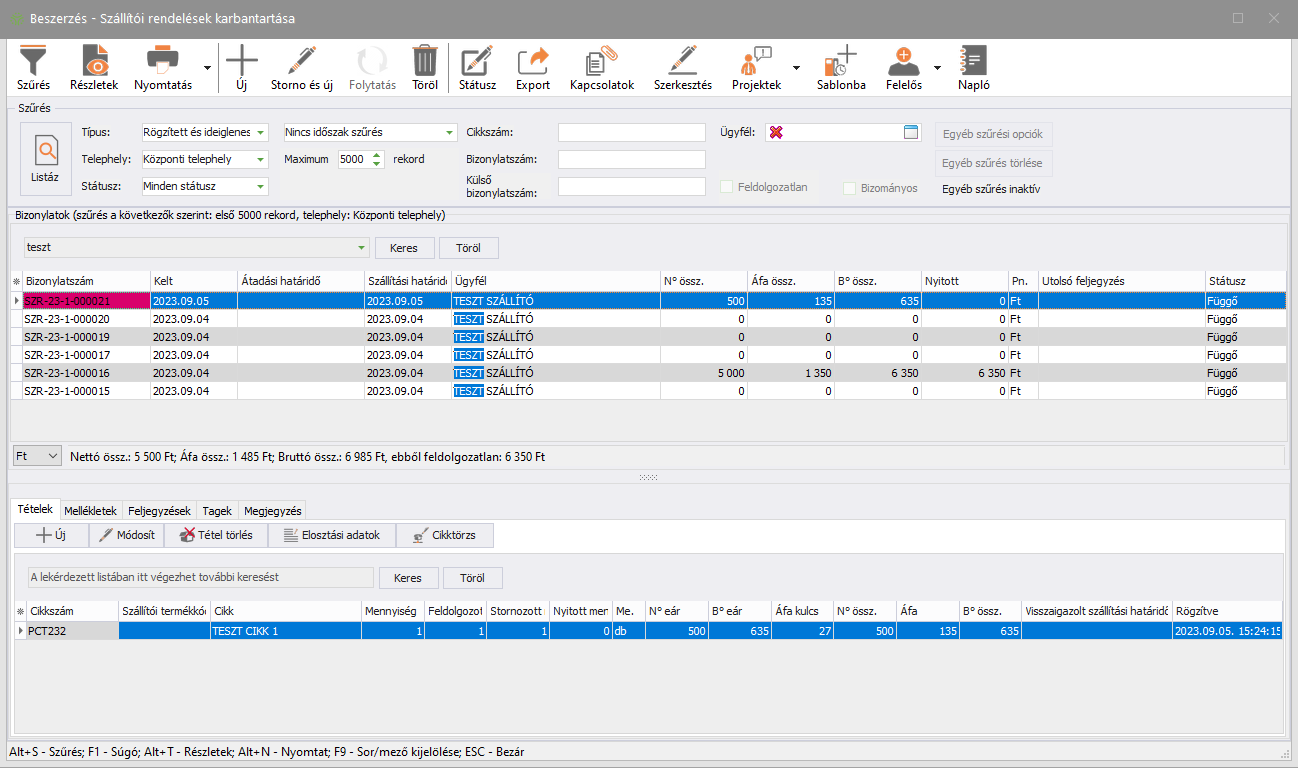1298x768 pixels.
Task: Create new order with Új plus icon
Action: point(241,62)
